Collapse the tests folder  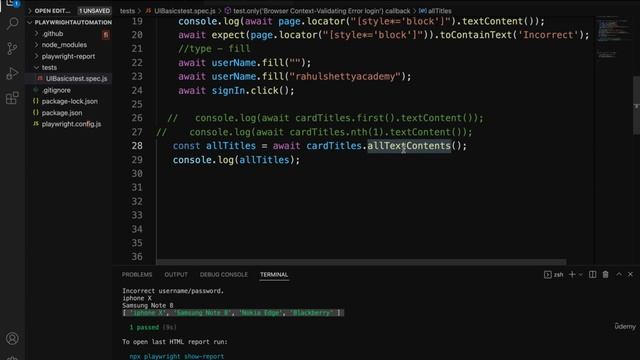(49, 67)
